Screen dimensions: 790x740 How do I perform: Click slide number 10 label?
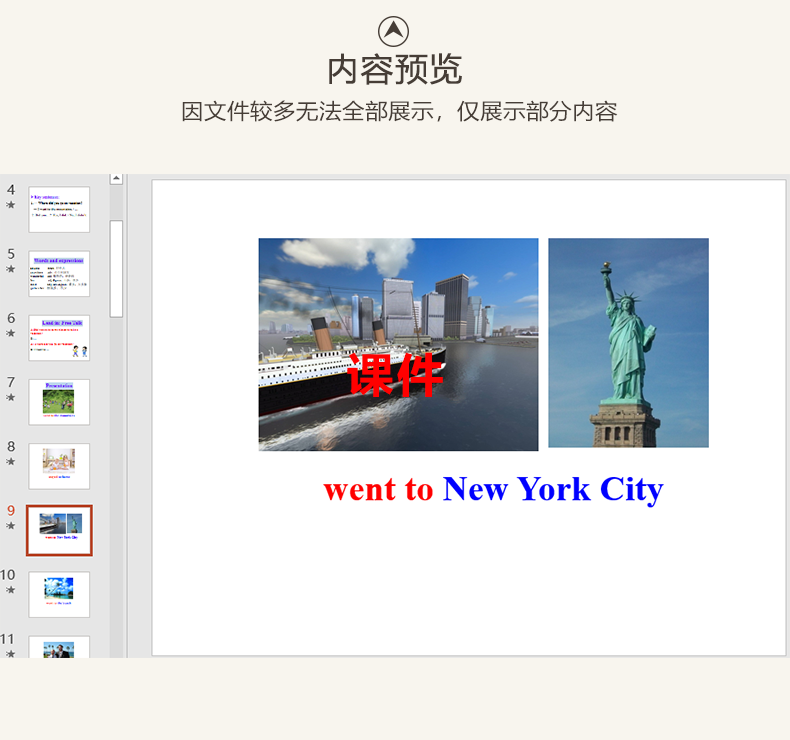pos(8,575)
